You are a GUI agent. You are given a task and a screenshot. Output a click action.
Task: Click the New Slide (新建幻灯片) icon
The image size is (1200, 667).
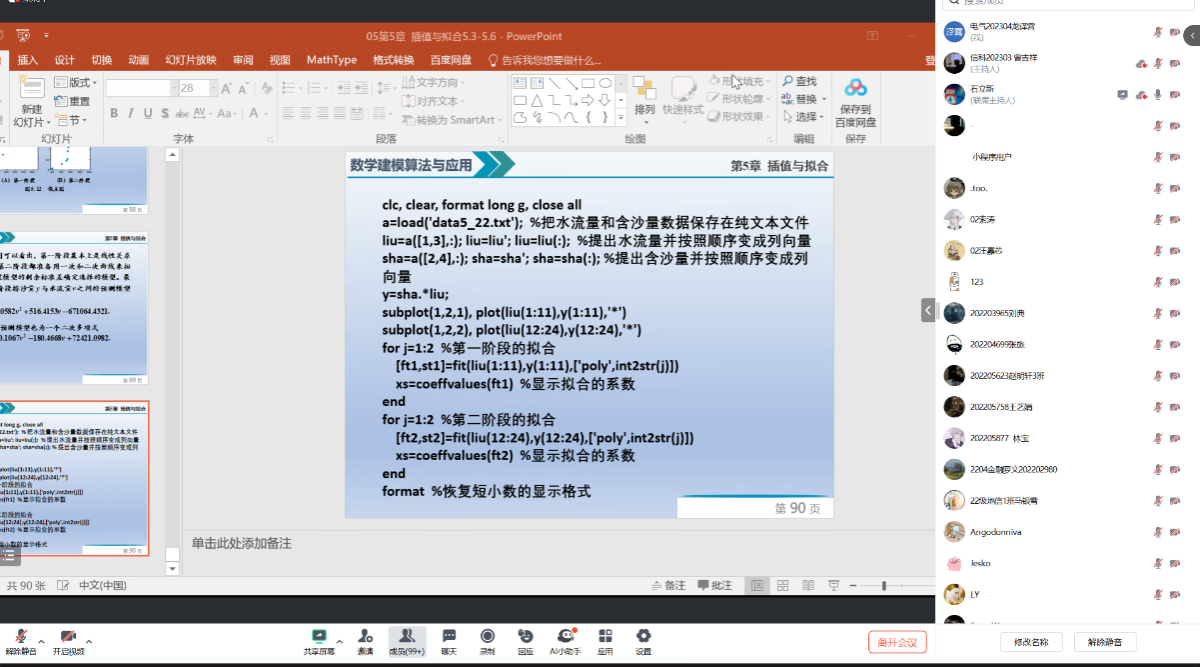pos(32,88)
